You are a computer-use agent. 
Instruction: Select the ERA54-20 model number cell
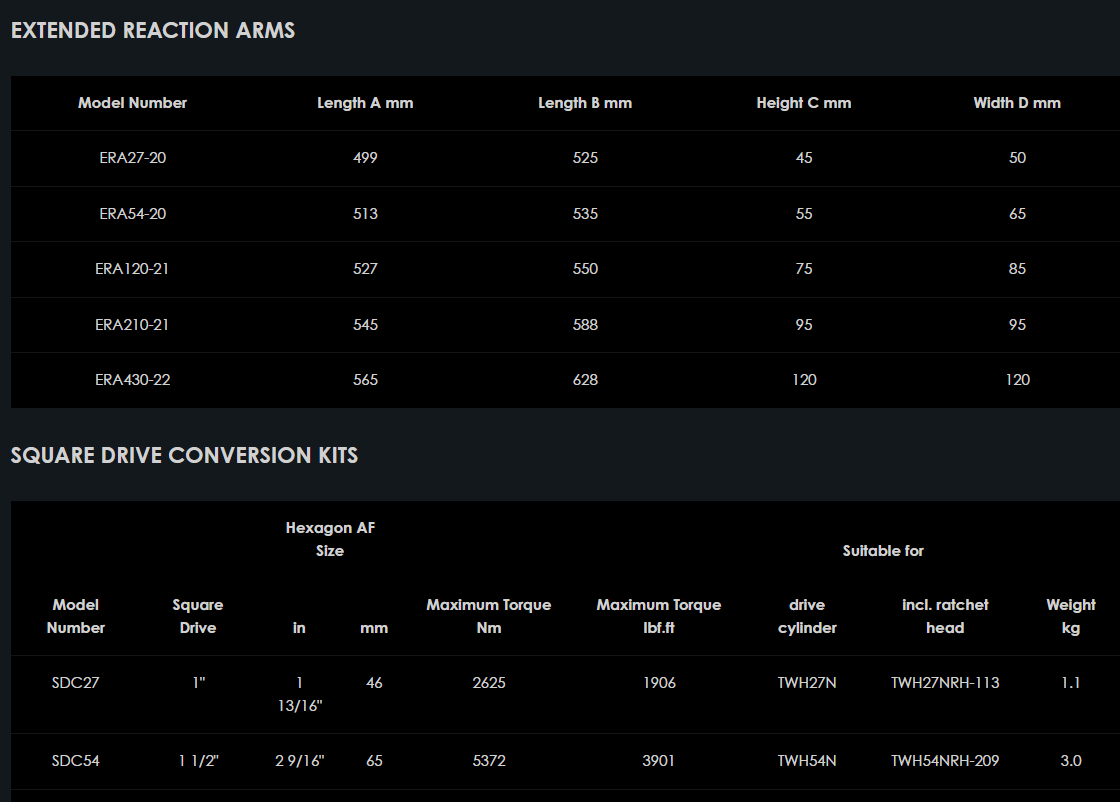[x=132, y=214]
